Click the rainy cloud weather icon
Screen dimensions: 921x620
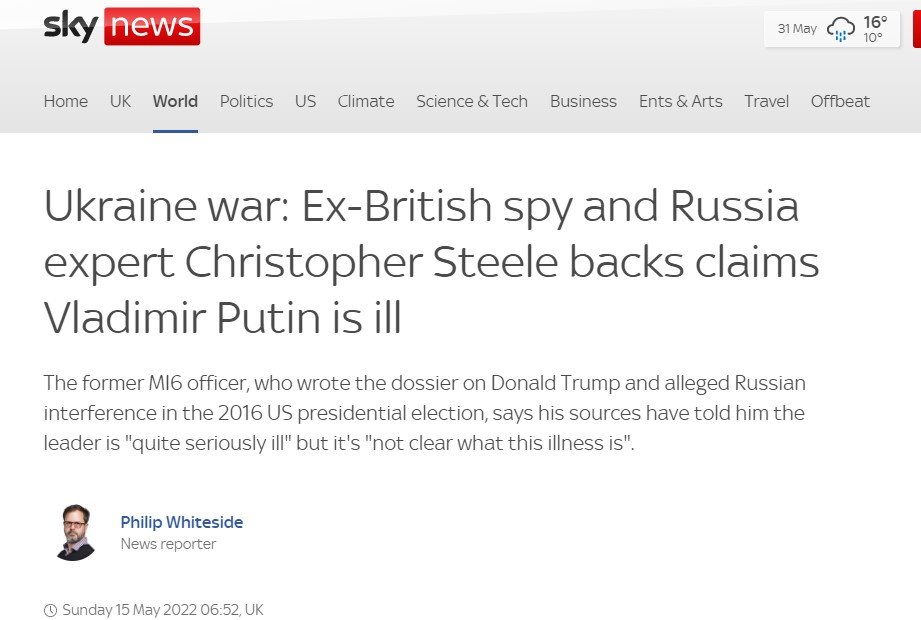[x=841, y=29]
